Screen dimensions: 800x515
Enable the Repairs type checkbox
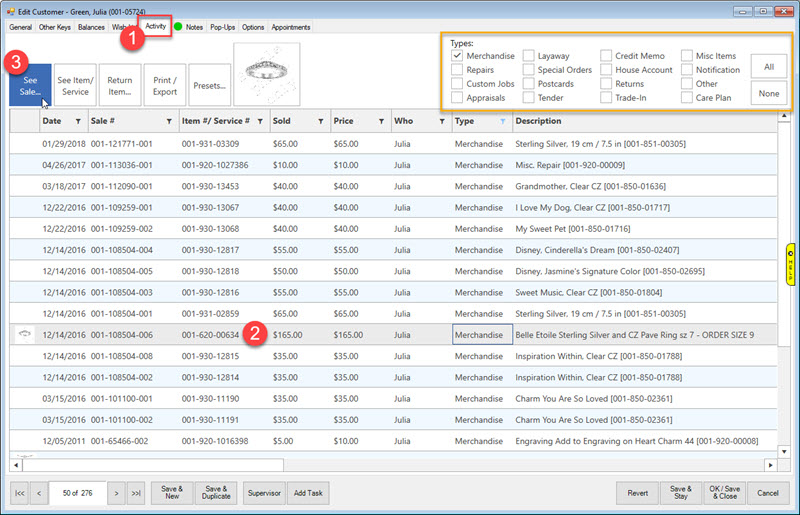coord(457,70)
